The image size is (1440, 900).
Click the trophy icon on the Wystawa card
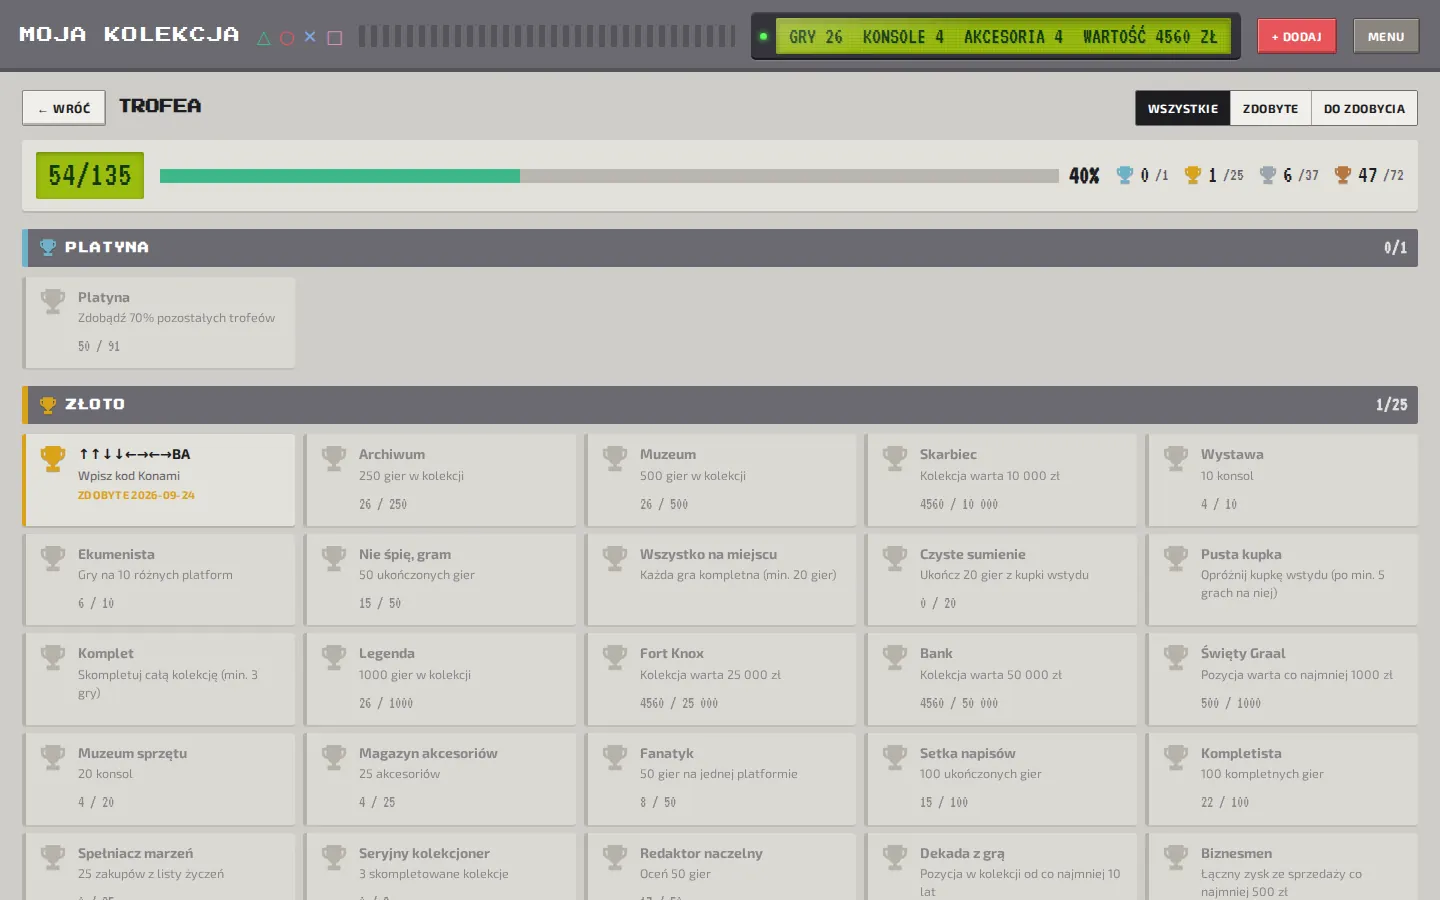tap(1176, 458)
